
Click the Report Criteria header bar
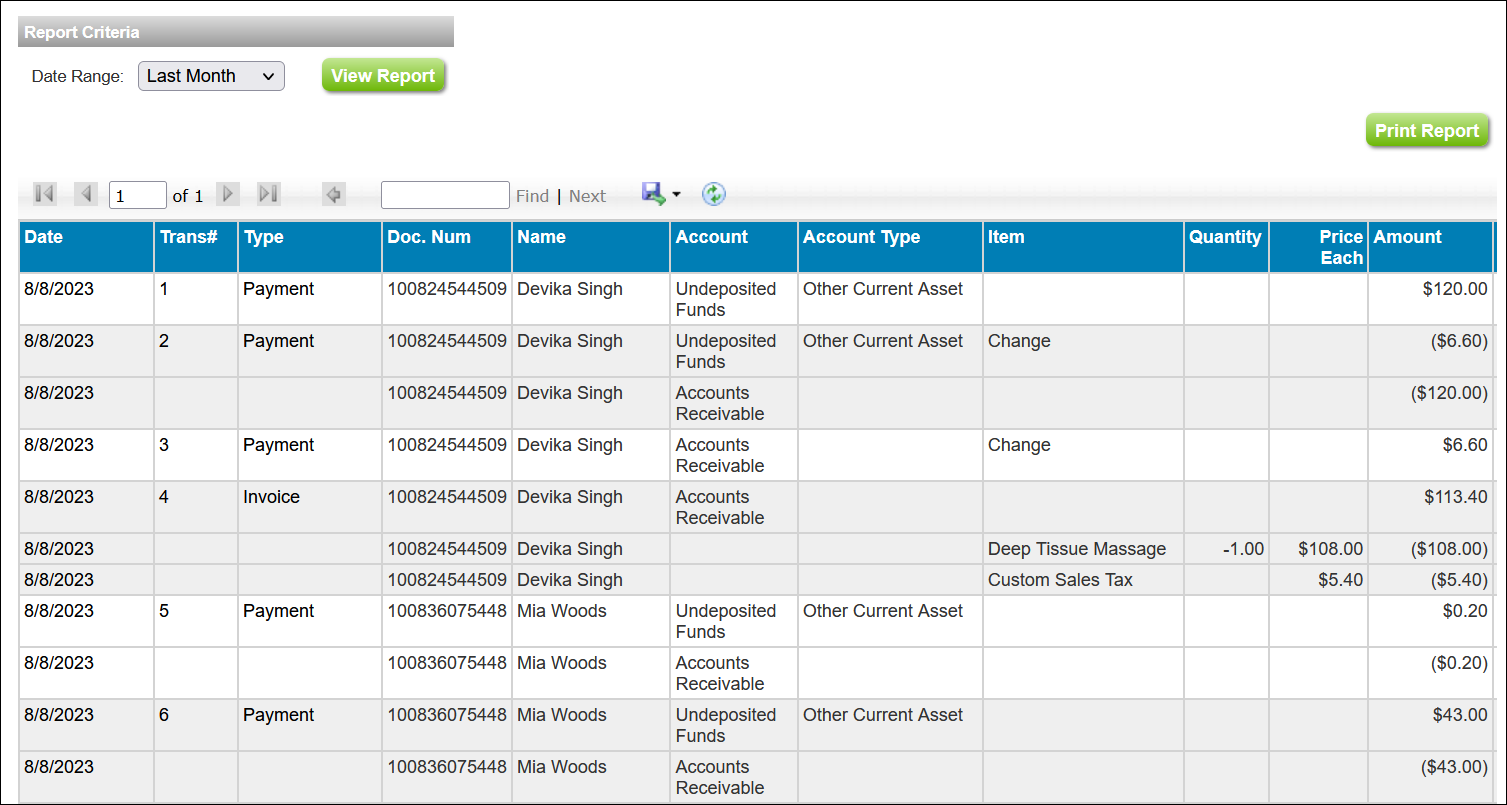tap(235, 31)
